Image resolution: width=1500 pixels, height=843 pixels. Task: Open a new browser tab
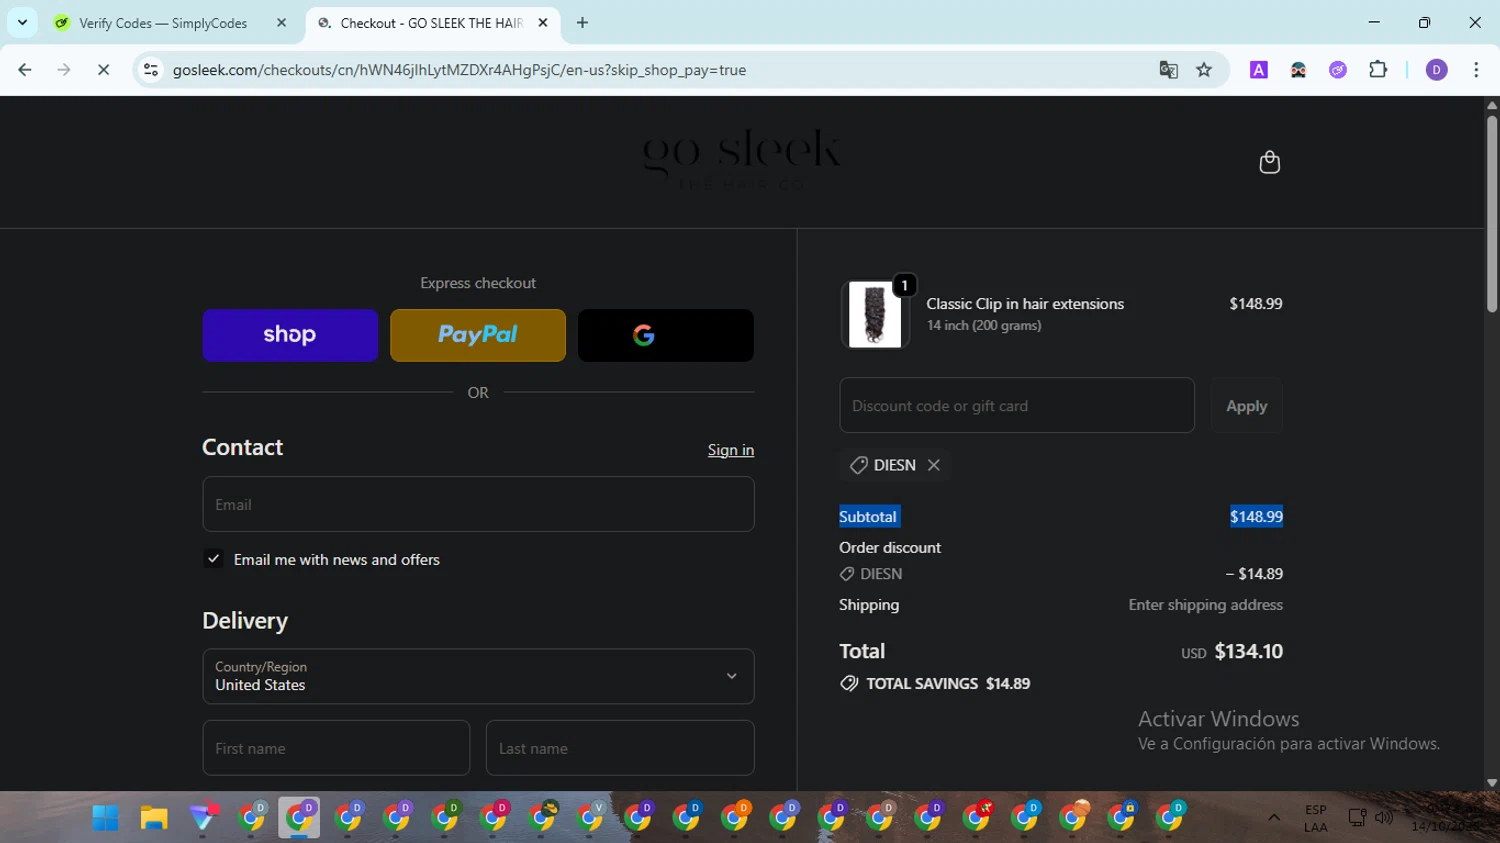[x=582, y=23]
